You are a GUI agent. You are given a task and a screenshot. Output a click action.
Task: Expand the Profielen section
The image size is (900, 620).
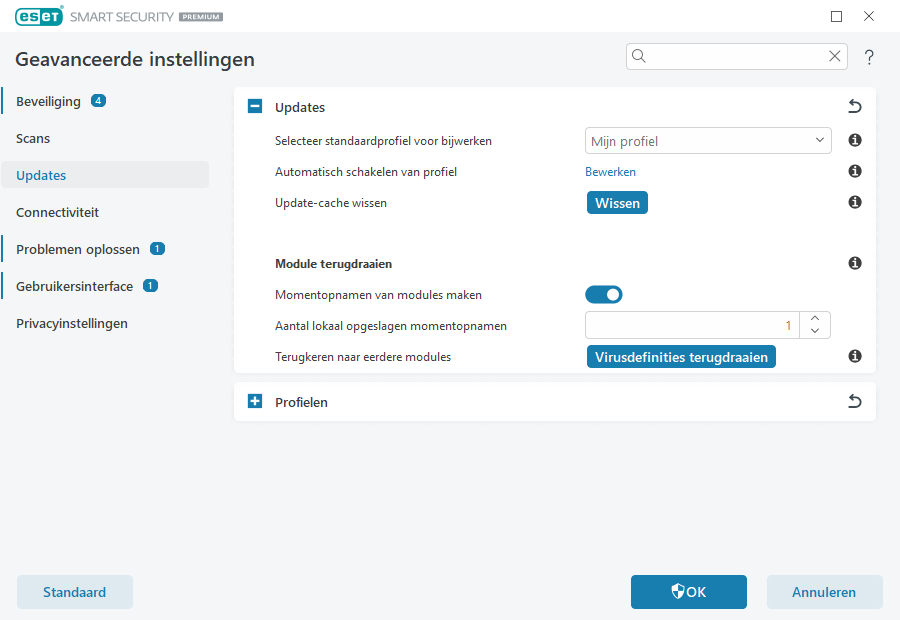coord(254,402)
